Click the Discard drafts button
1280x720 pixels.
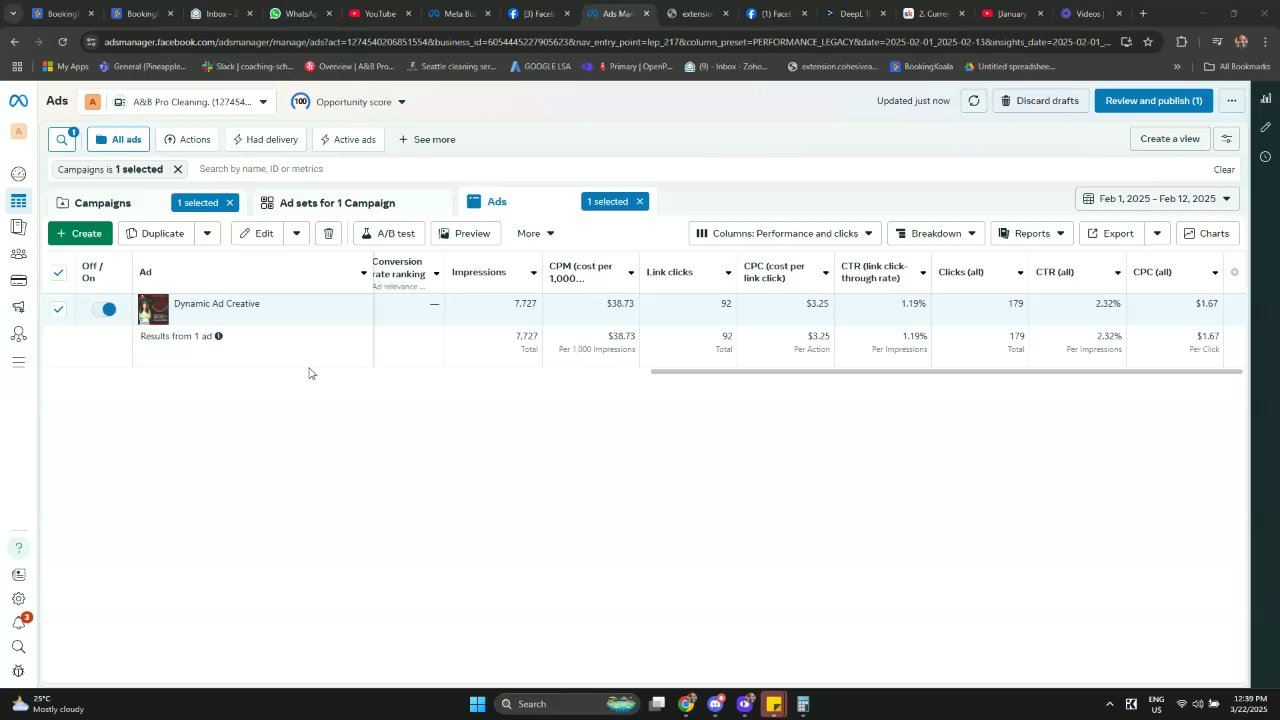tap(1040, 101)
